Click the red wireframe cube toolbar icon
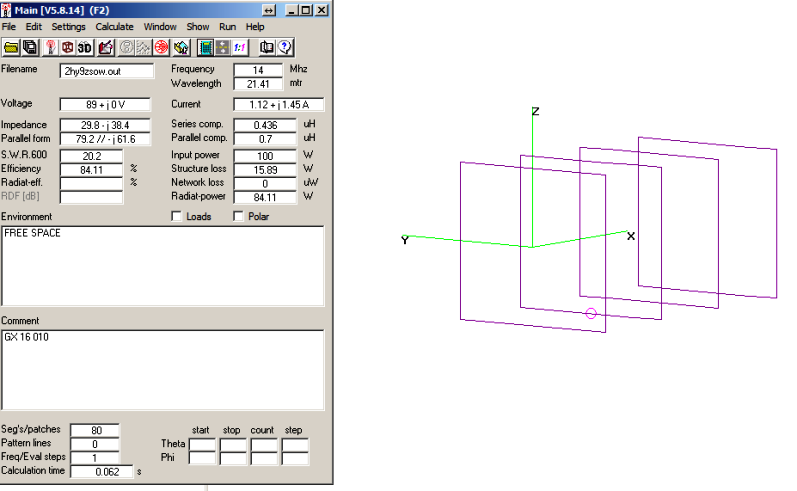The width and height of the screenshot is (797, 491). click(x=67, y=48)
